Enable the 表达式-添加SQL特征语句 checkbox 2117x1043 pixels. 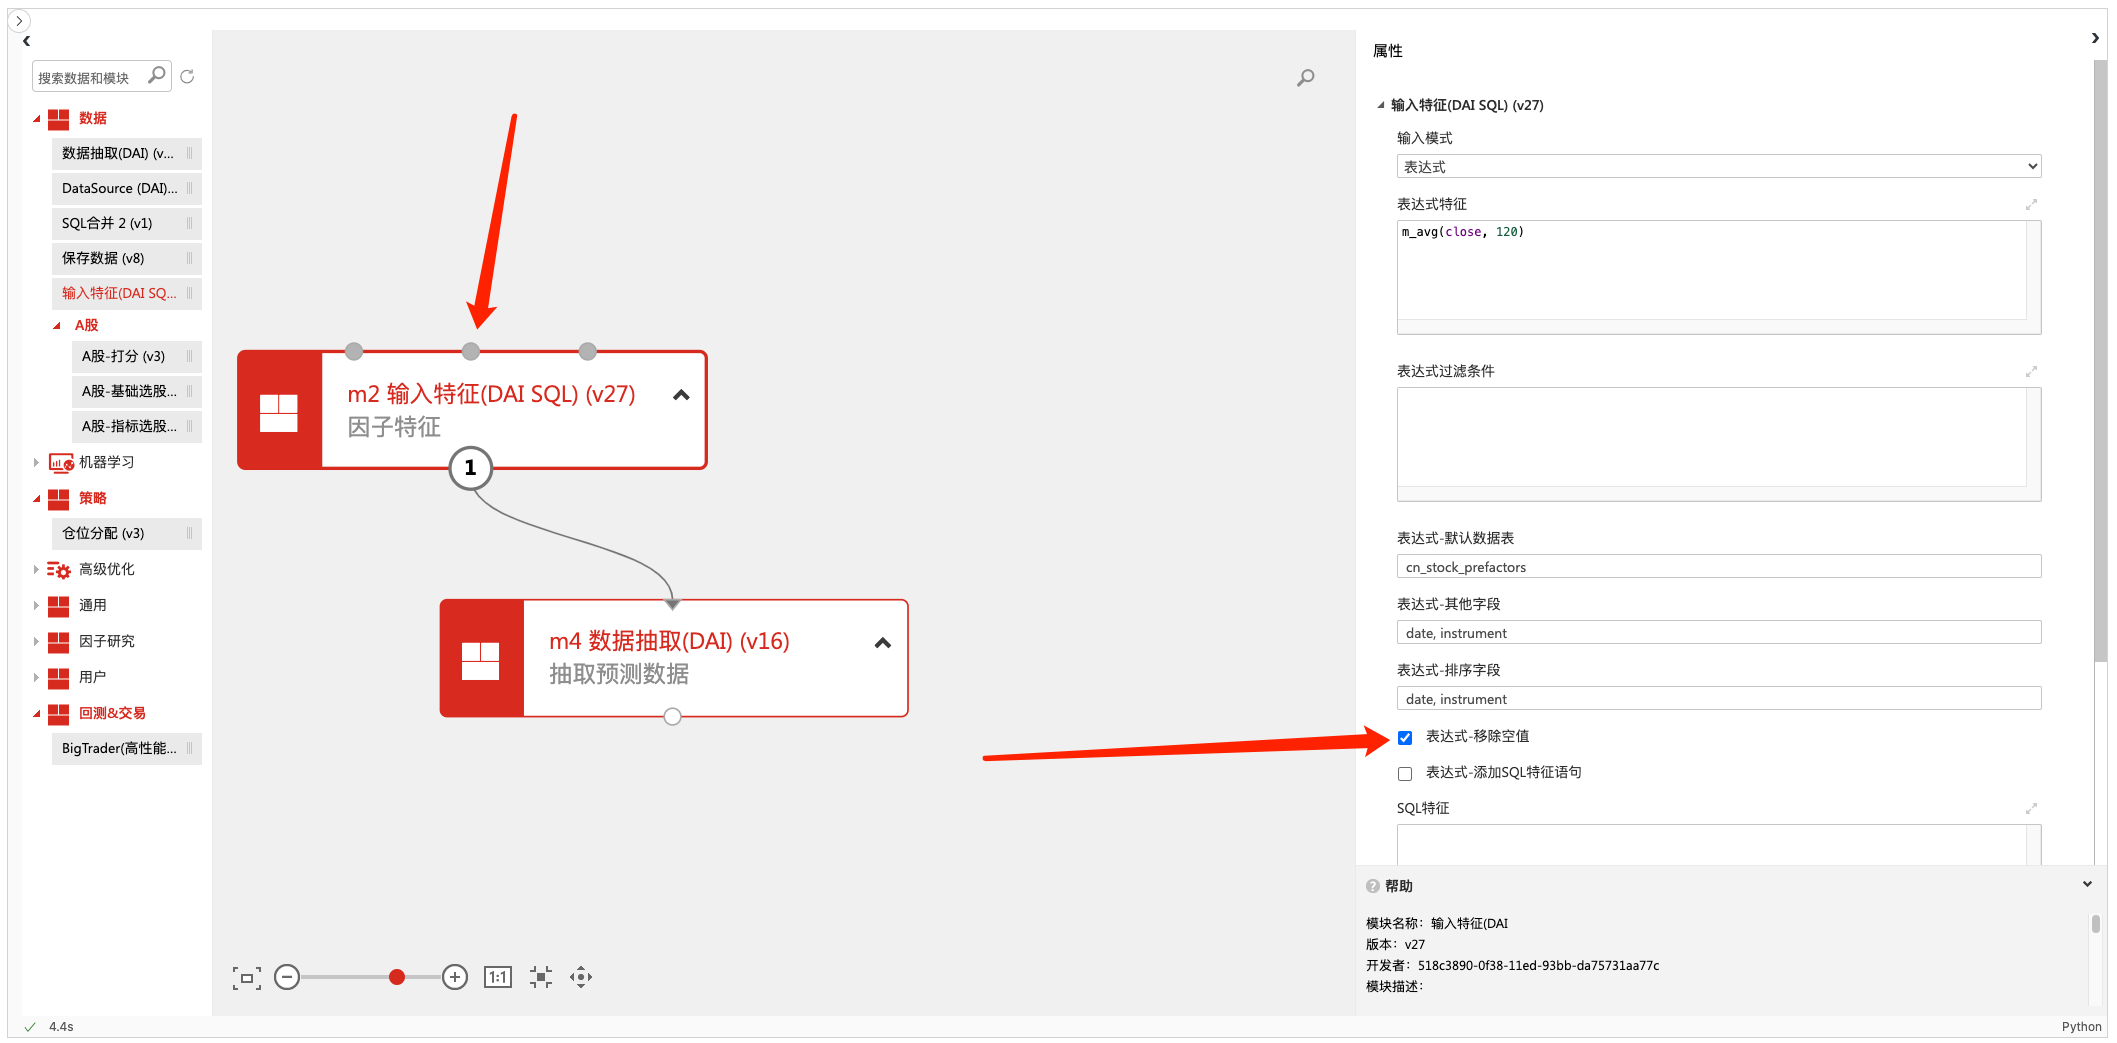click(1405, 774)
